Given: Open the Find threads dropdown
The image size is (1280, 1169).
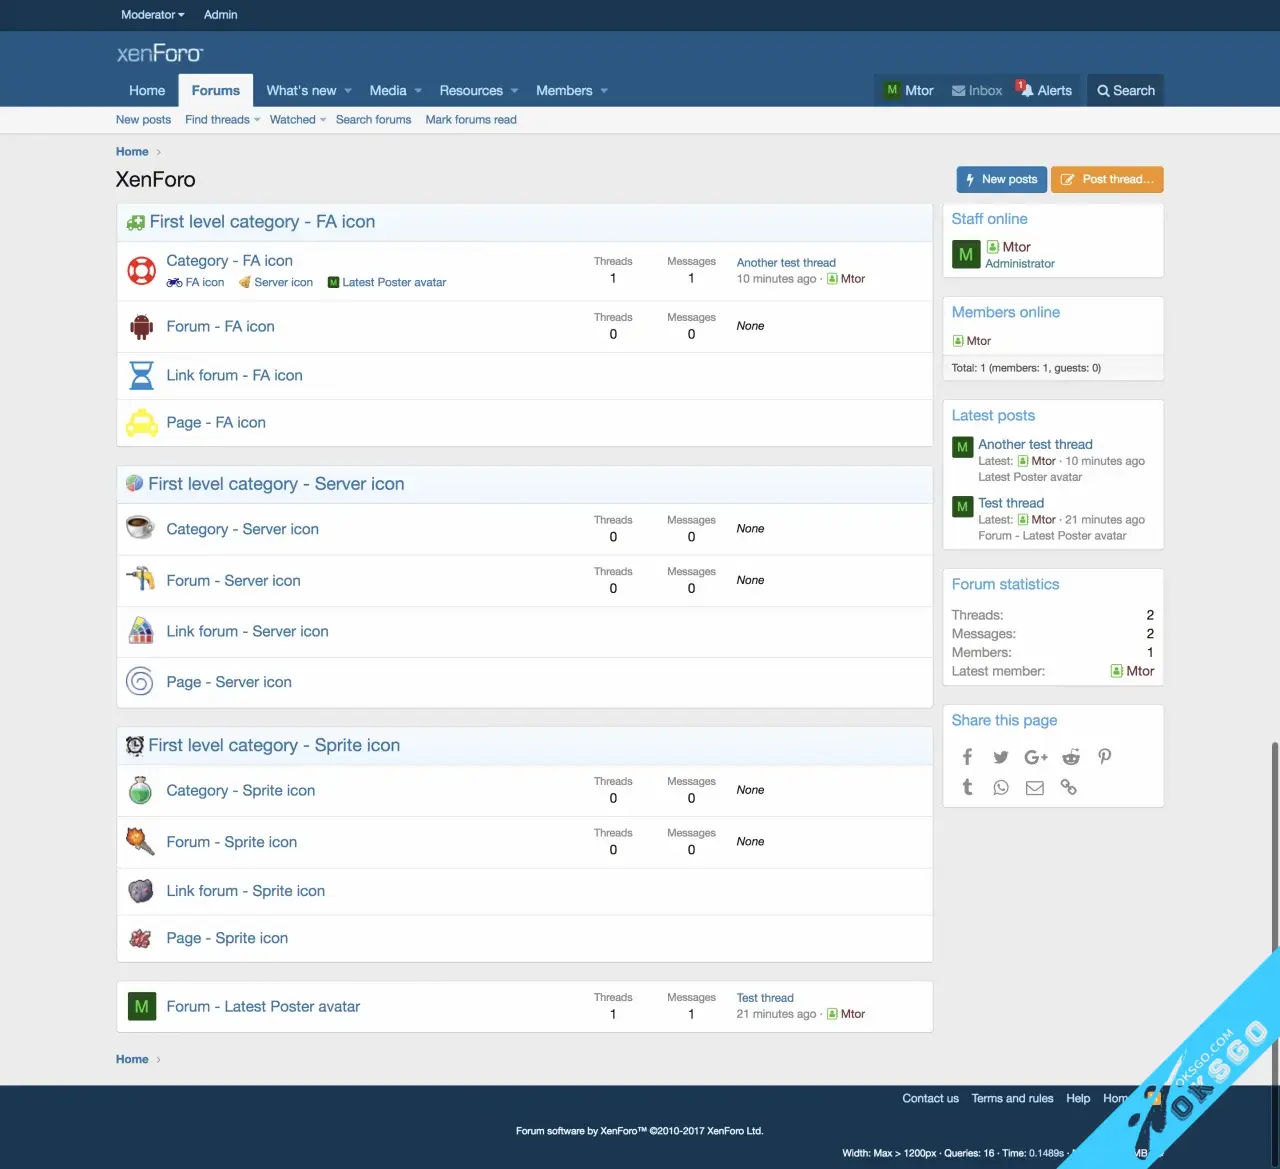Looking at the screenshot, I should tap(222, 120).
